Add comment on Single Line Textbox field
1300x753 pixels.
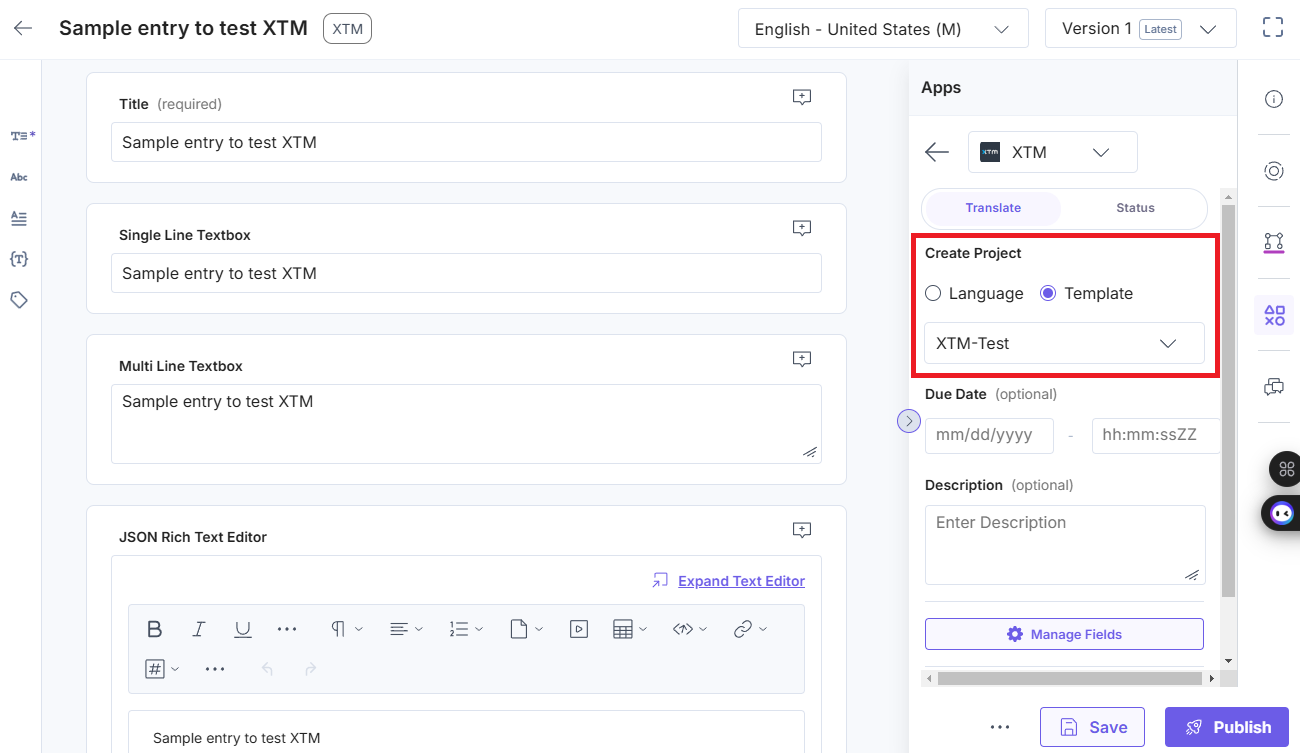click(802, 228)
